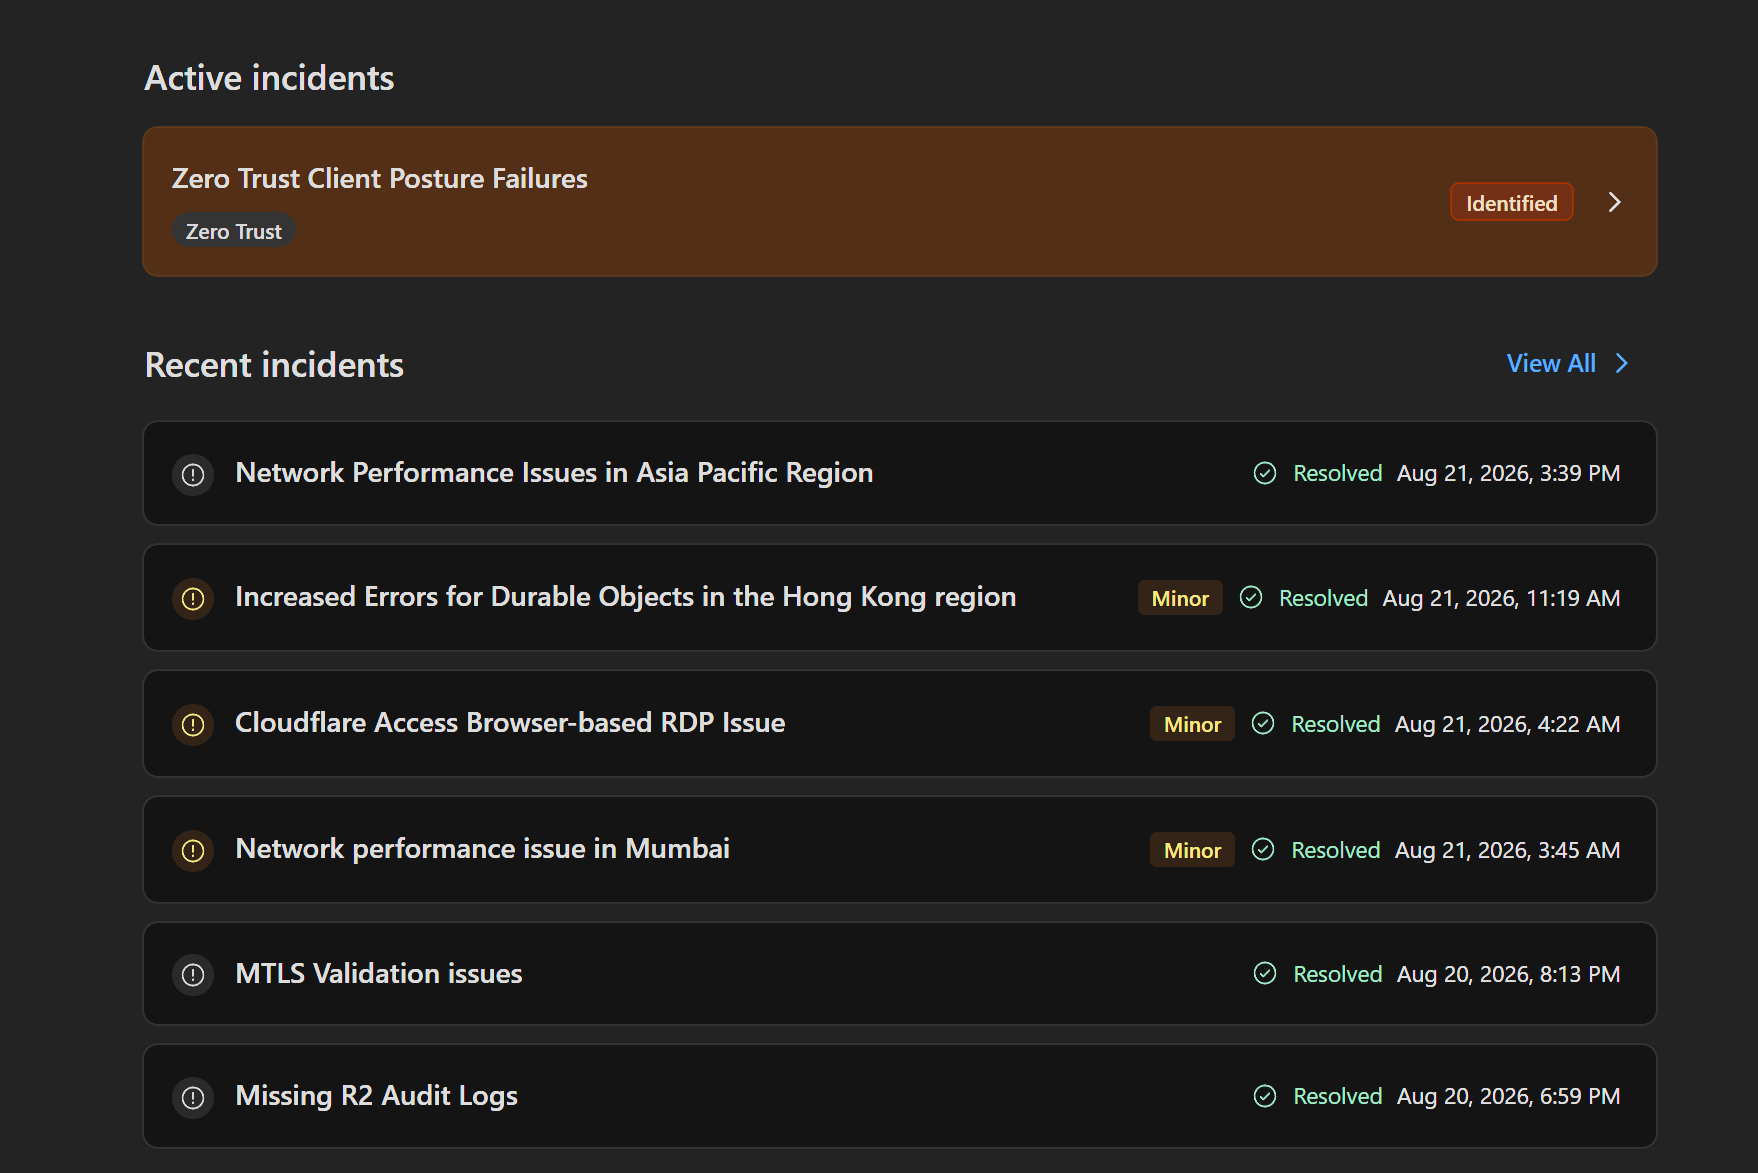Image resolution: width=1758 pixels, height=1173 pixels.
Task: Click the Active incidents heading
Action: tap(269, 78)
